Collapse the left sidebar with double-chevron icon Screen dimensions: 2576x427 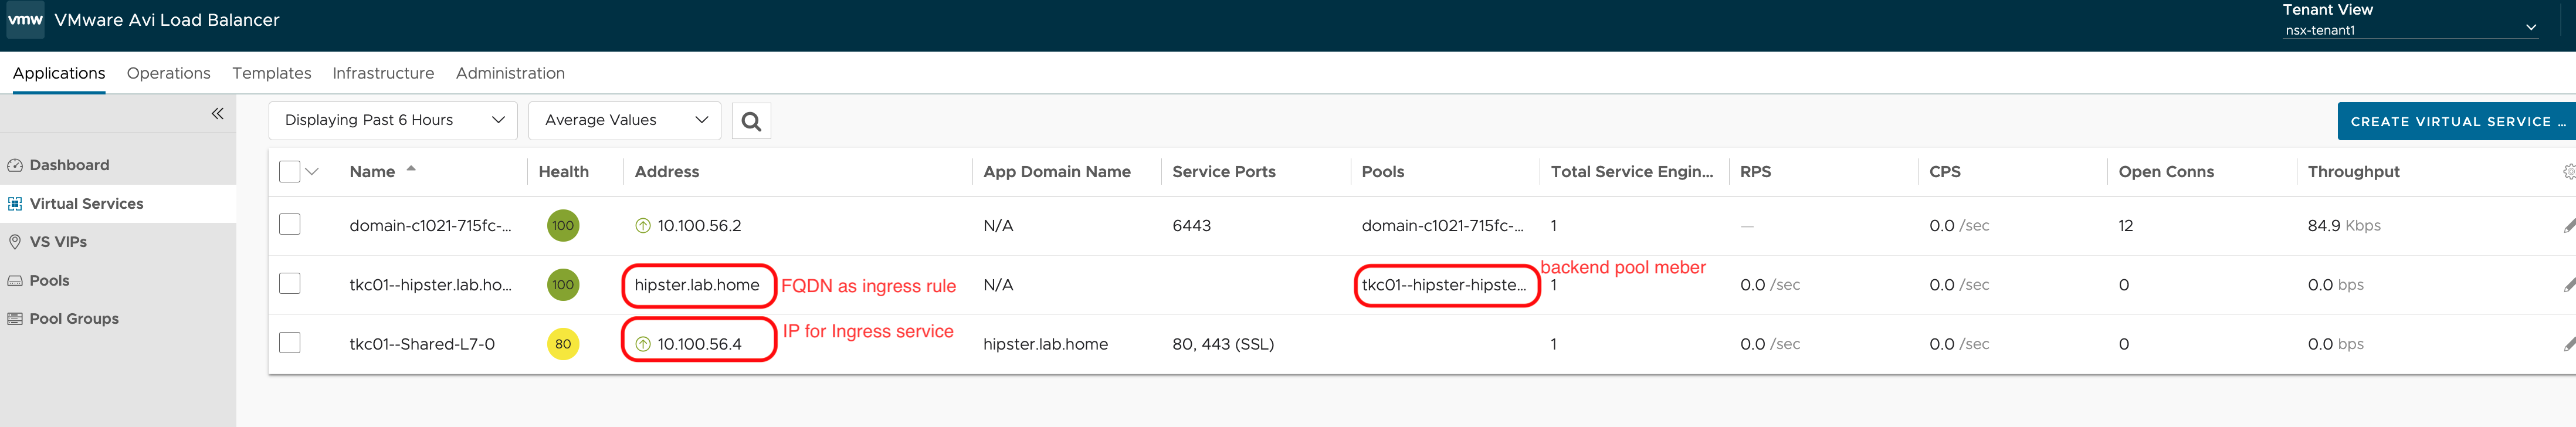pos(217,114)
